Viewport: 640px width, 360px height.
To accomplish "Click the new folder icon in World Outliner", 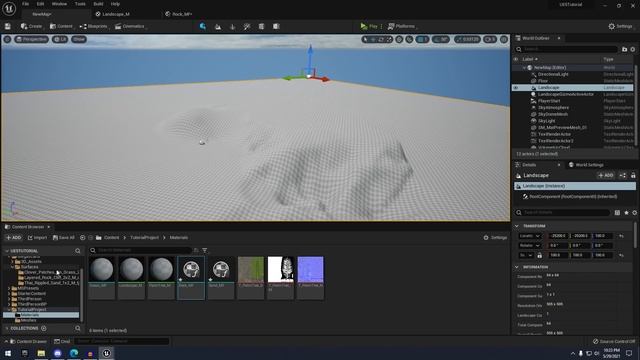I will [624, 49].
